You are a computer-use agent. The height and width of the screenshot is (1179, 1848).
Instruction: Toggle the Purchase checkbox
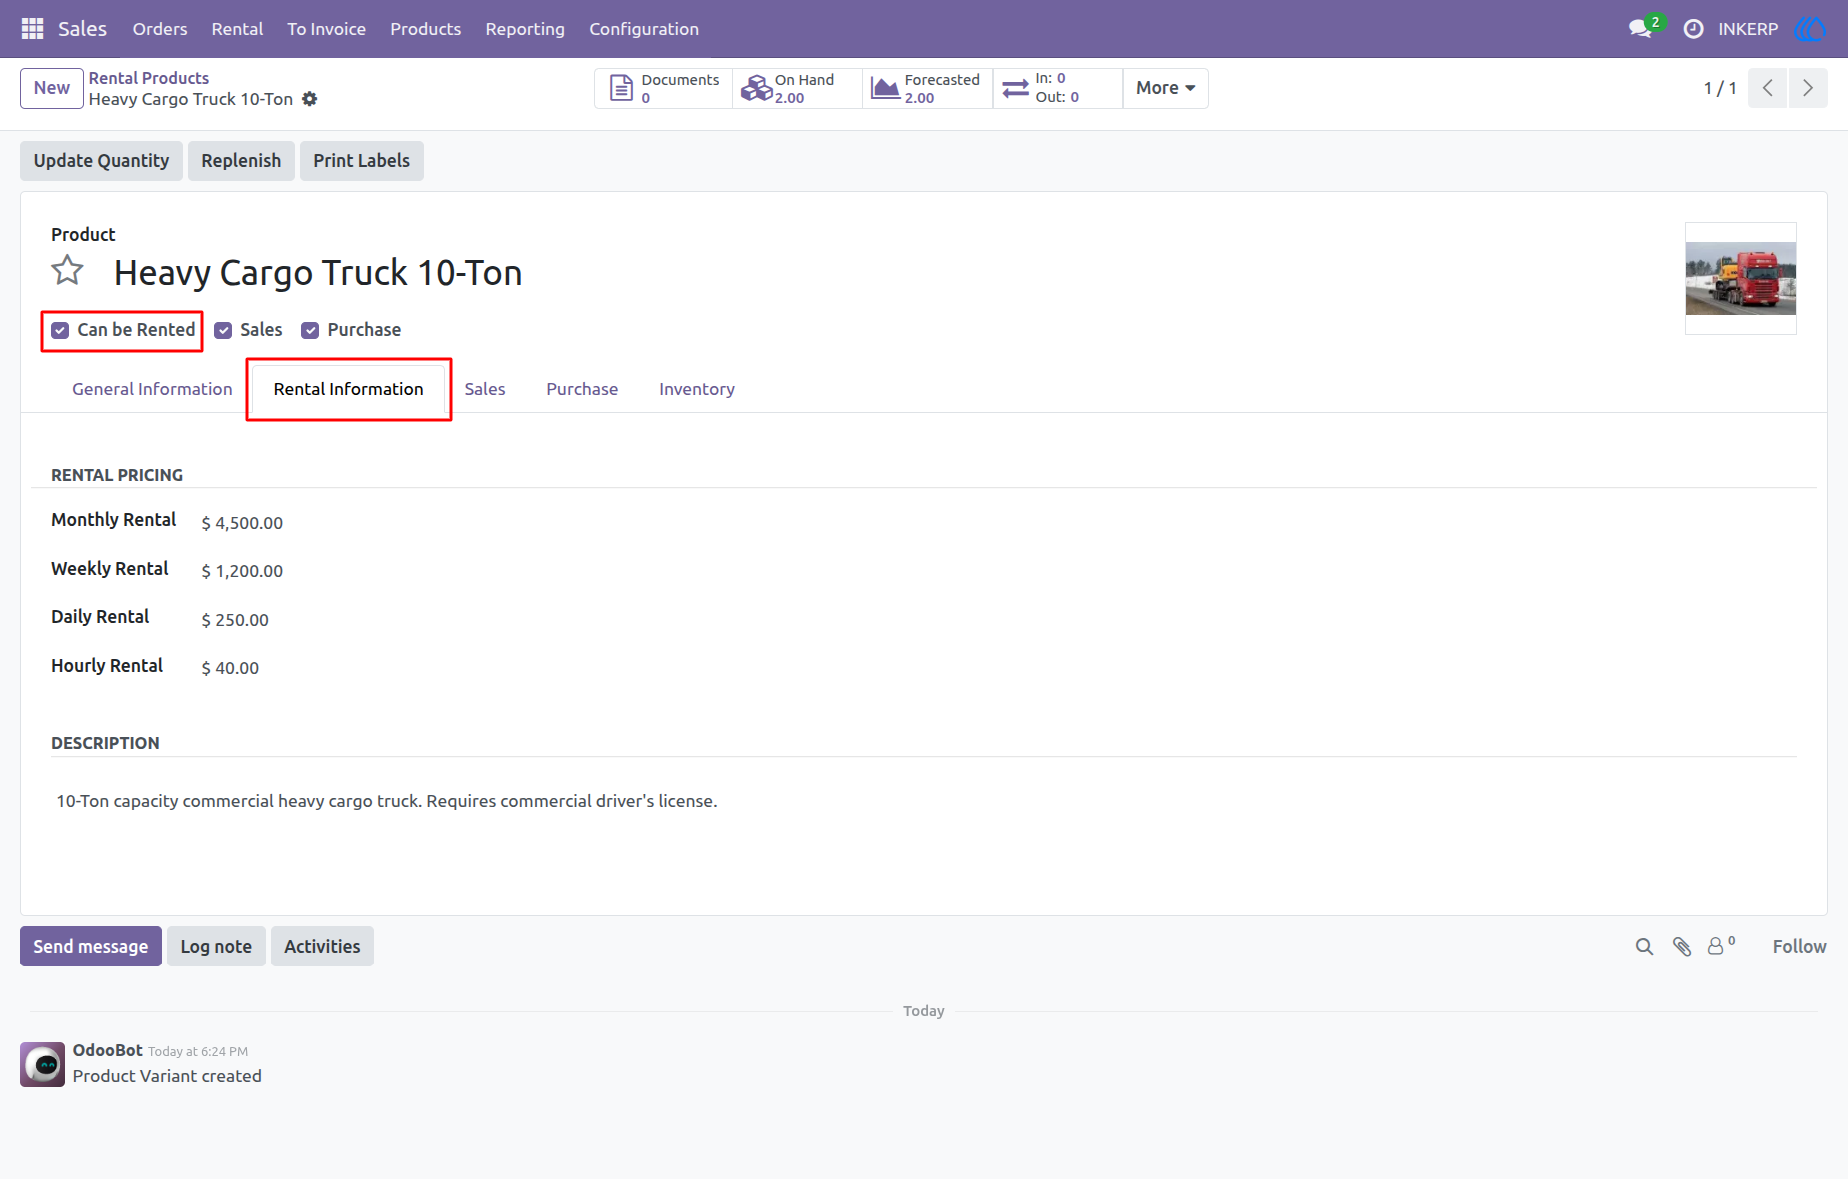coord(310,330)
